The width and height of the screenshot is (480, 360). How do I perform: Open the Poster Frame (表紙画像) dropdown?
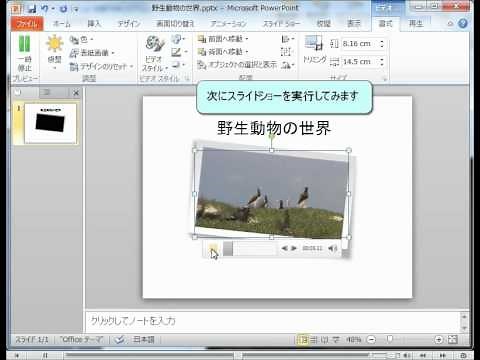click(92, 53)
